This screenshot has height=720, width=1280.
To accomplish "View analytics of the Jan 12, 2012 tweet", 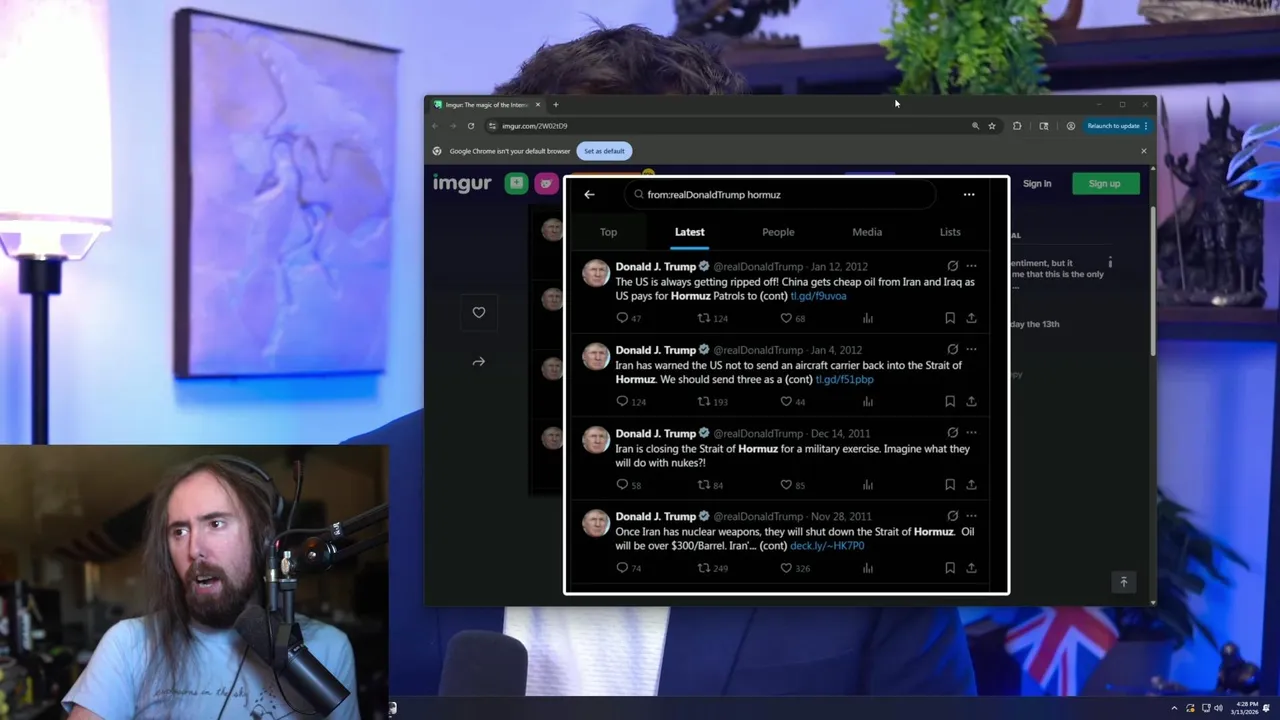I will (x=868, y=318).
